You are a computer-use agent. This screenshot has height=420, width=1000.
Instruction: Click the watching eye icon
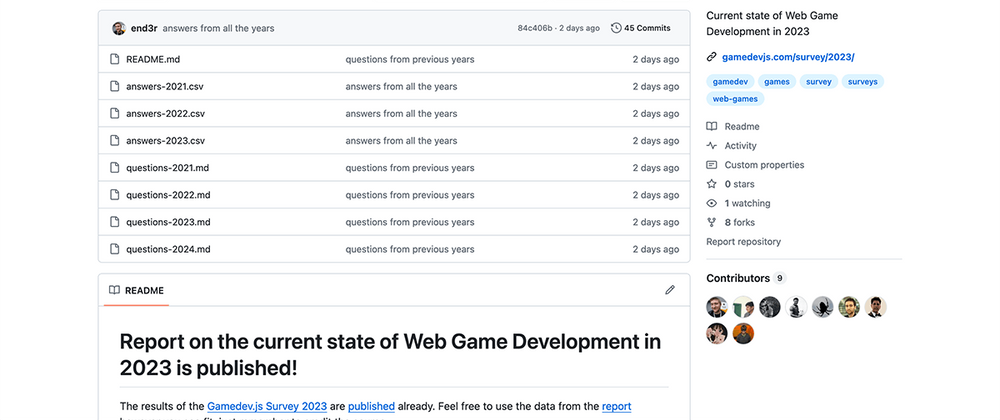tap(712, 203)
